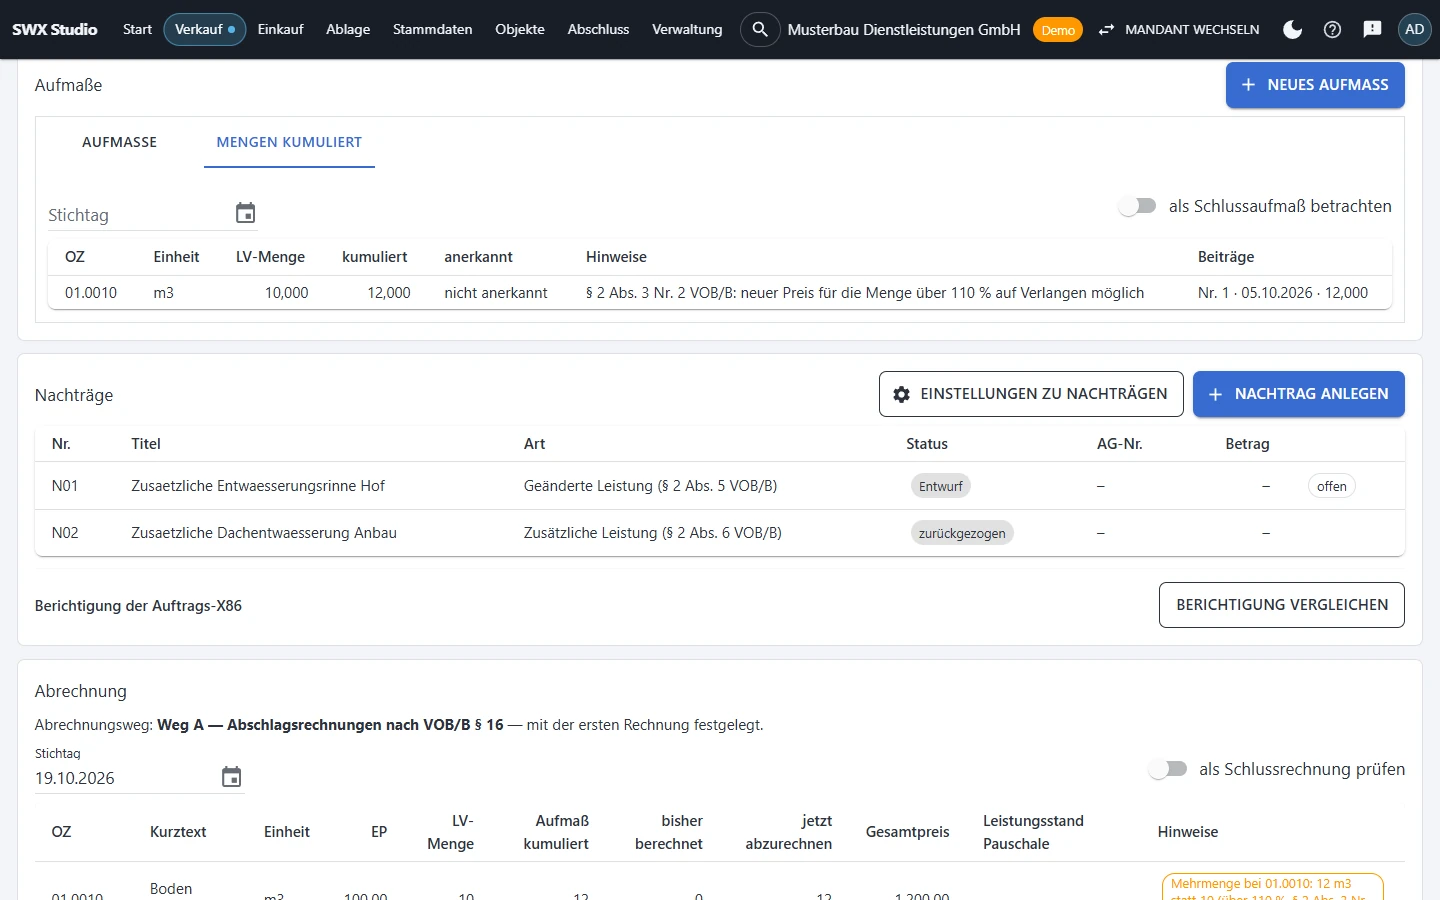Toggle dark mode moon icon
The height and width of the screenshot is (900, 1440).
click(x=1293, y=30)
